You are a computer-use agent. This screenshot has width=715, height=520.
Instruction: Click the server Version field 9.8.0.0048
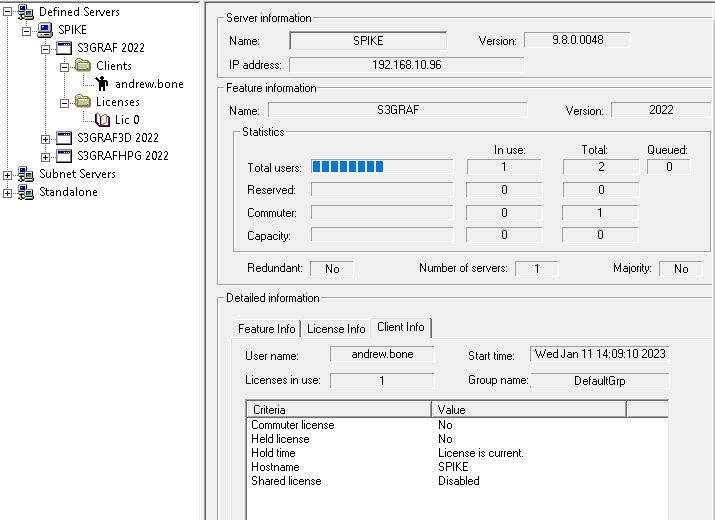coord(577,40)
